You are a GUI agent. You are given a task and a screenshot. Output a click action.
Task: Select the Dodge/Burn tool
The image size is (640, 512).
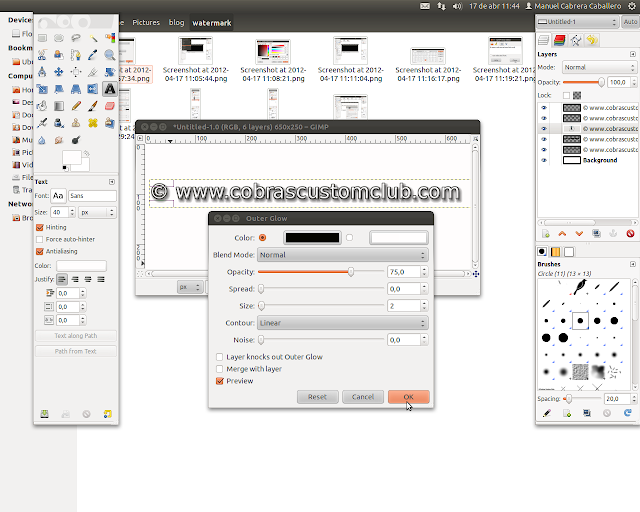click(x=76, y=140)
